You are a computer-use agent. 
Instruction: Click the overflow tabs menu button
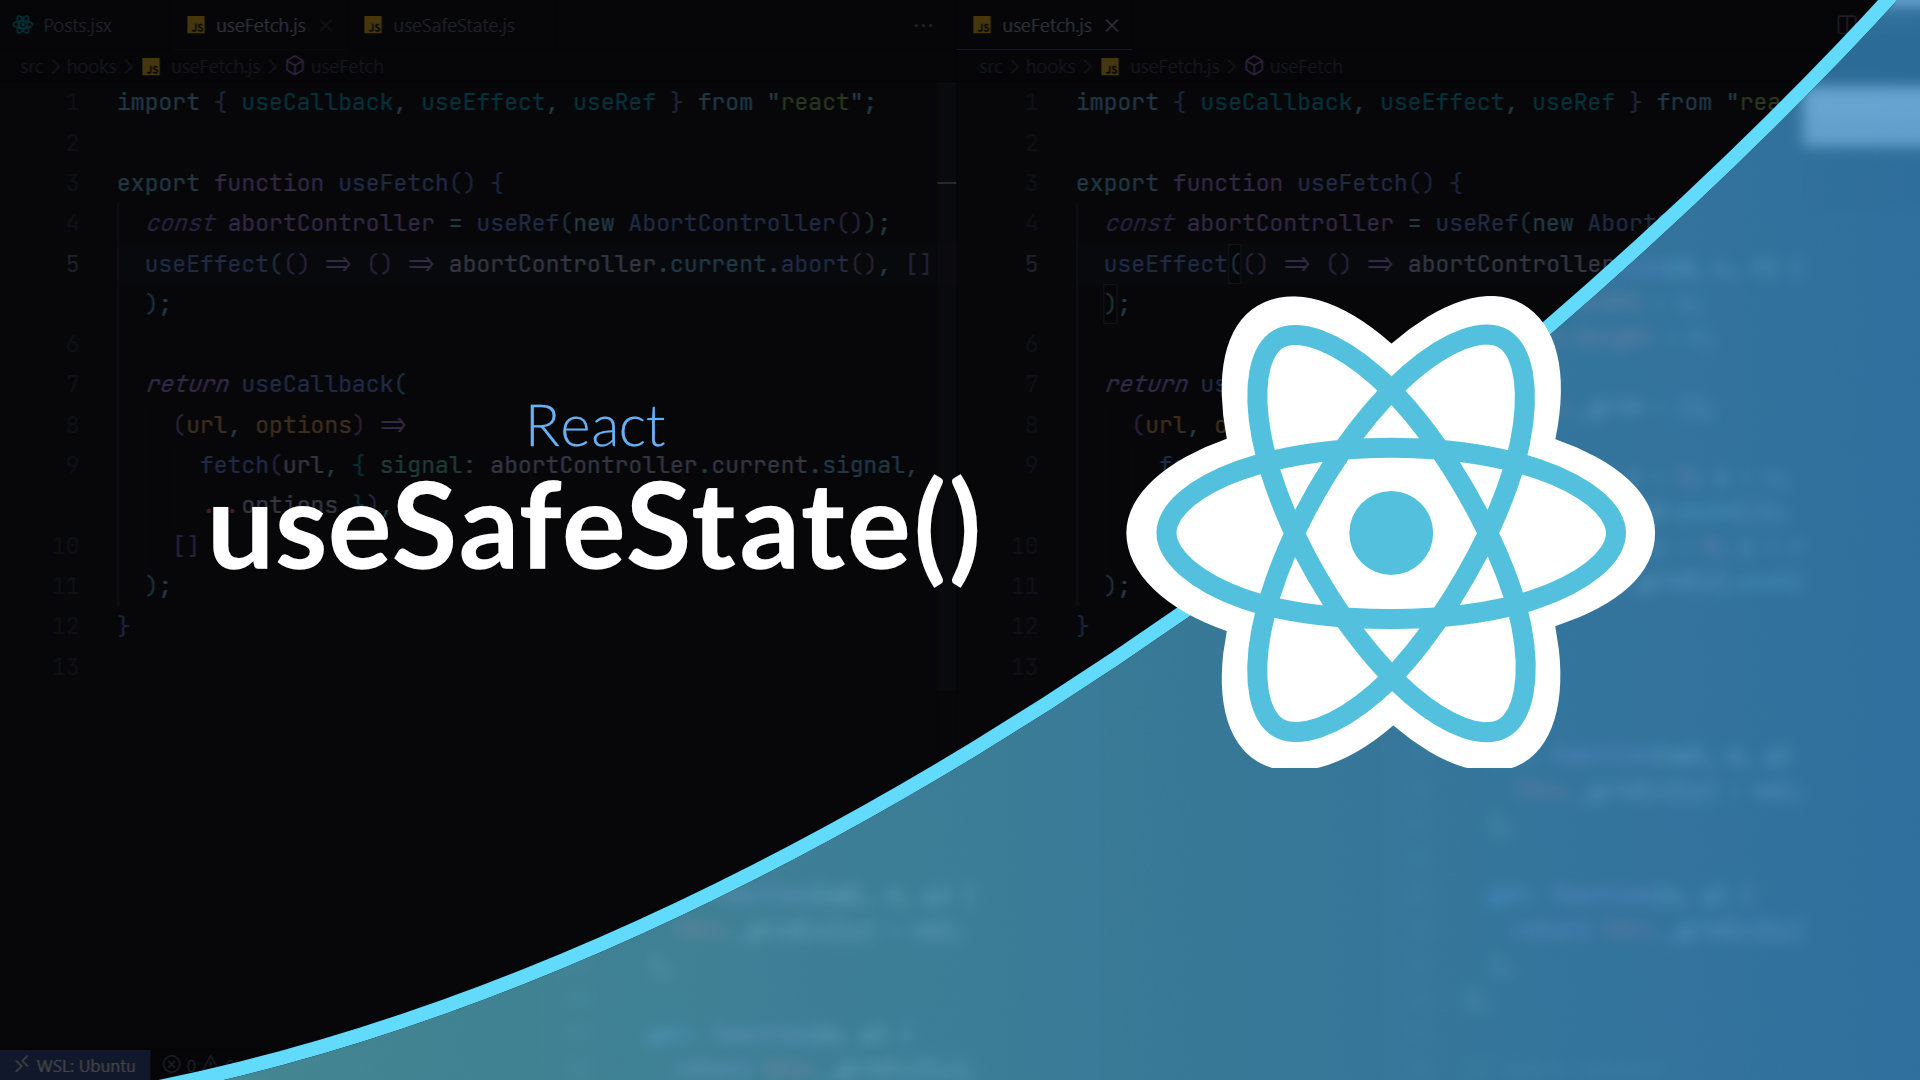coord(923,25)
